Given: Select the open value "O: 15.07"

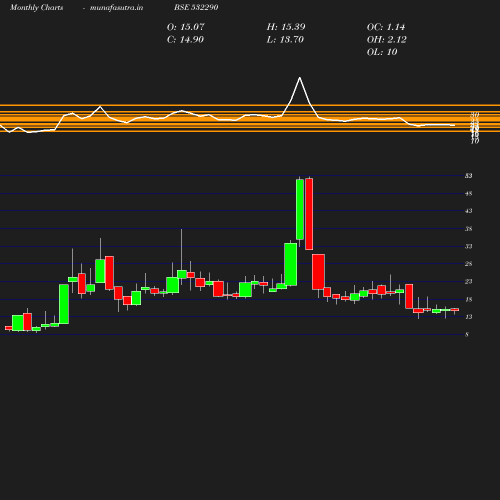Looking at the screenshot, I should pos(185,27).
